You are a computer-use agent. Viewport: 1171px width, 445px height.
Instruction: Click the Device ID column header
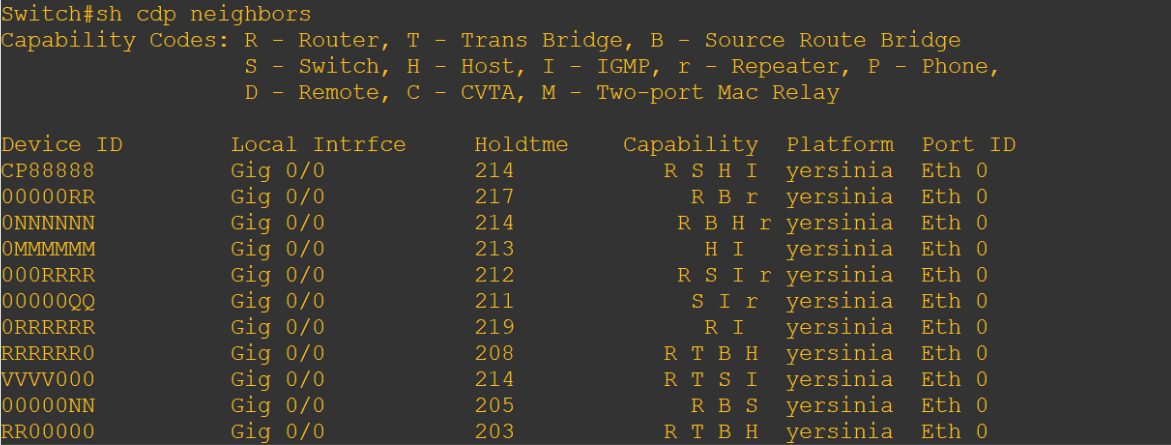click(x=61, y=144)
